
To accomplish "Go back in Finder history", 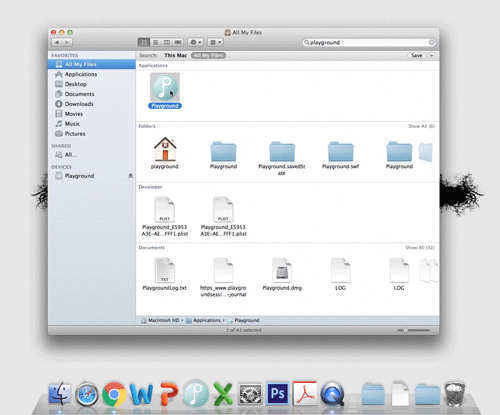I will (x=57, y=42).
